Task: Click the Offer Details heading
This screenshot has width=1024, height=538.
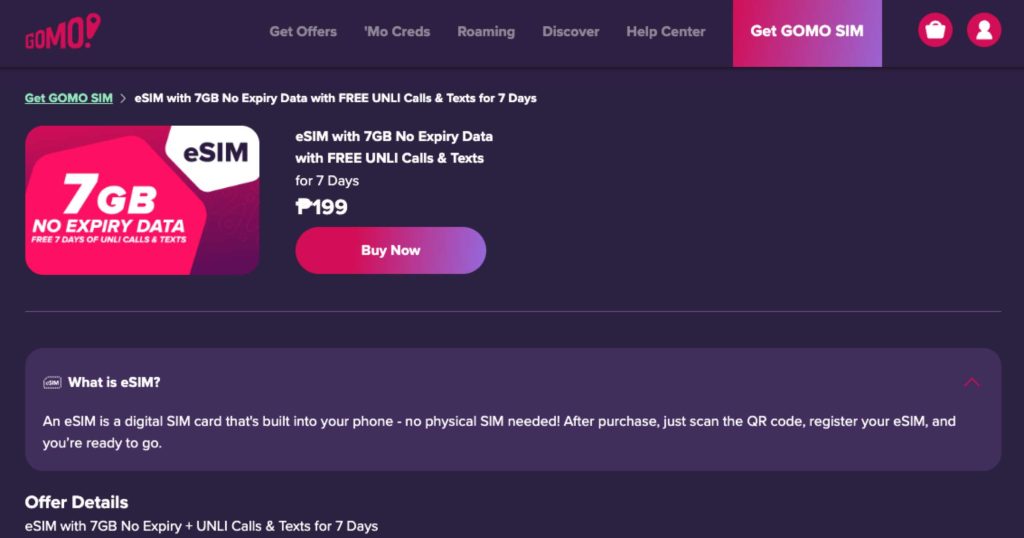Action: 76,502
